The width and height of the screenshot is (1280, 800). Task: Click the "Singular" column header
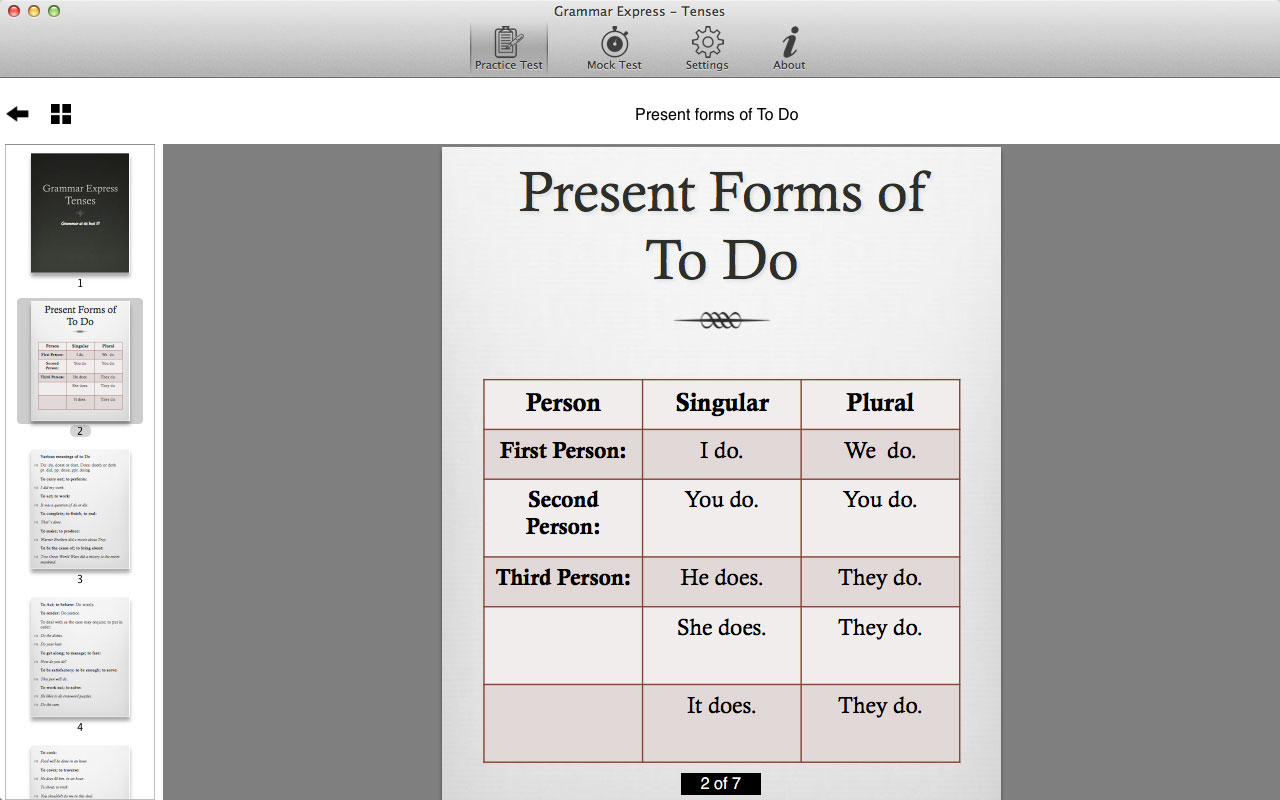coord(721,403)
